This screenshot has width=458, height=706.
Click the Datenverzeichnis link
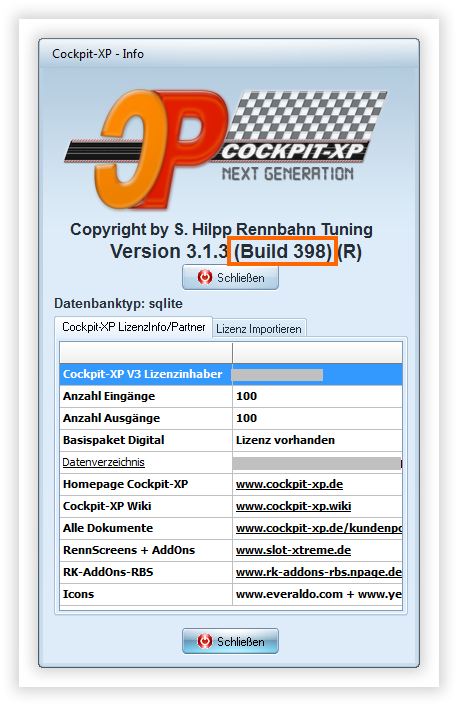tap(104, 462)
